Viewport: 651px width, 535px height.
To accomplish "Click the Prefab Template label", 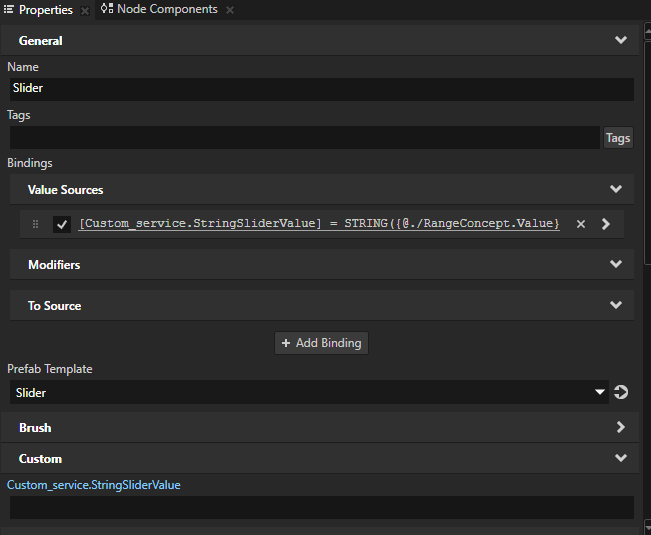I will (x=50, y=369).
